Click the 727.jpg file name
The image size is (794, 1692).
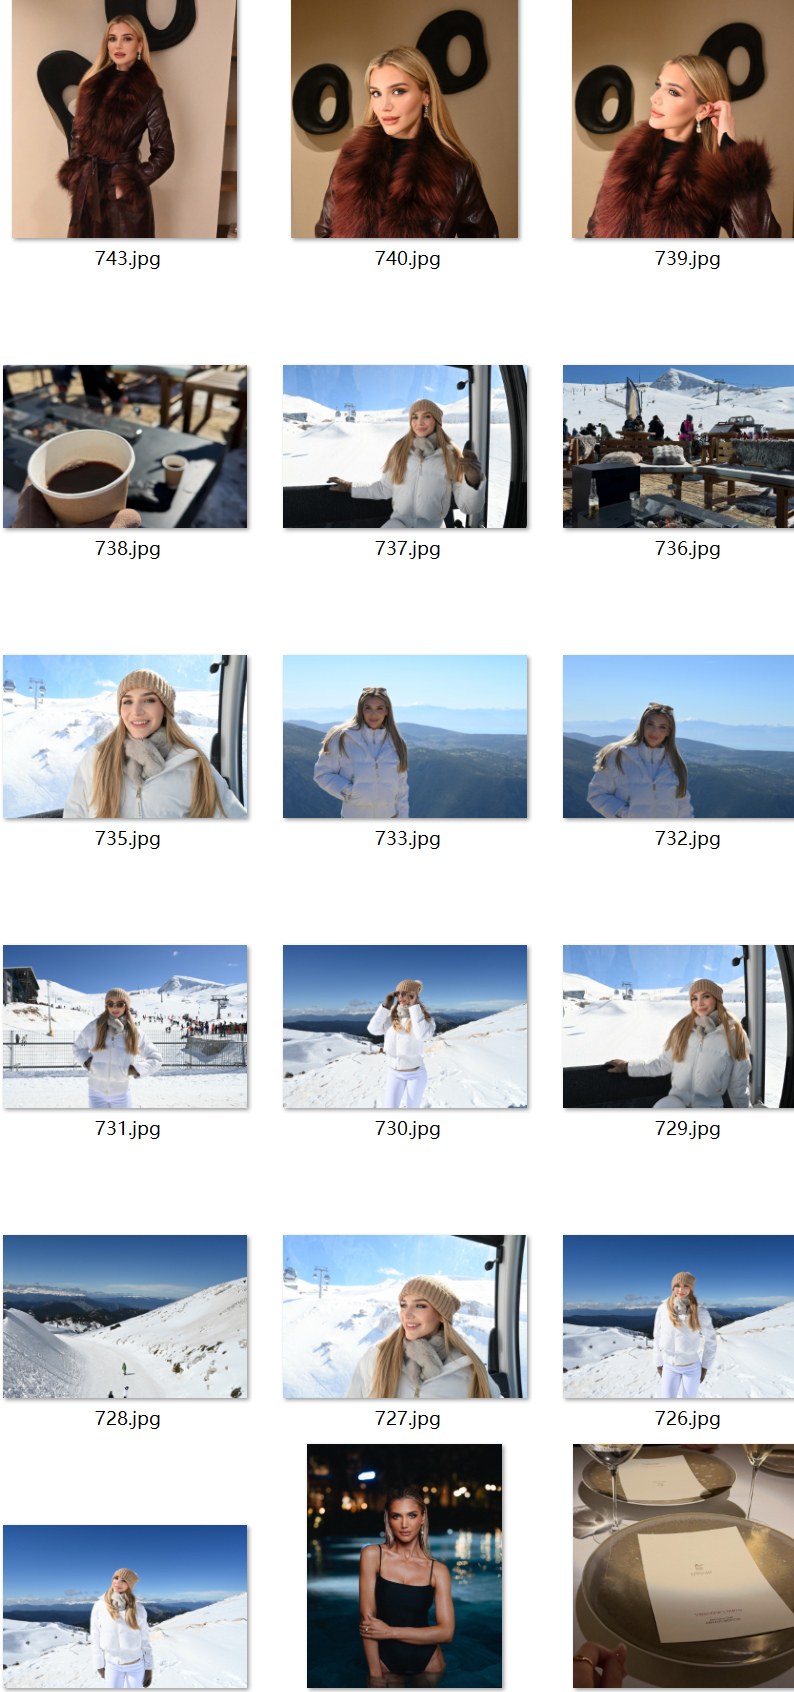407,1418
